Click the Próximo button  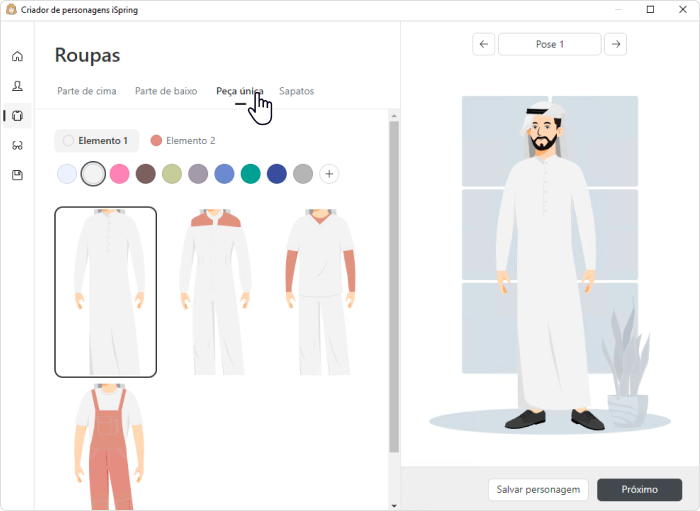[639, 490]
